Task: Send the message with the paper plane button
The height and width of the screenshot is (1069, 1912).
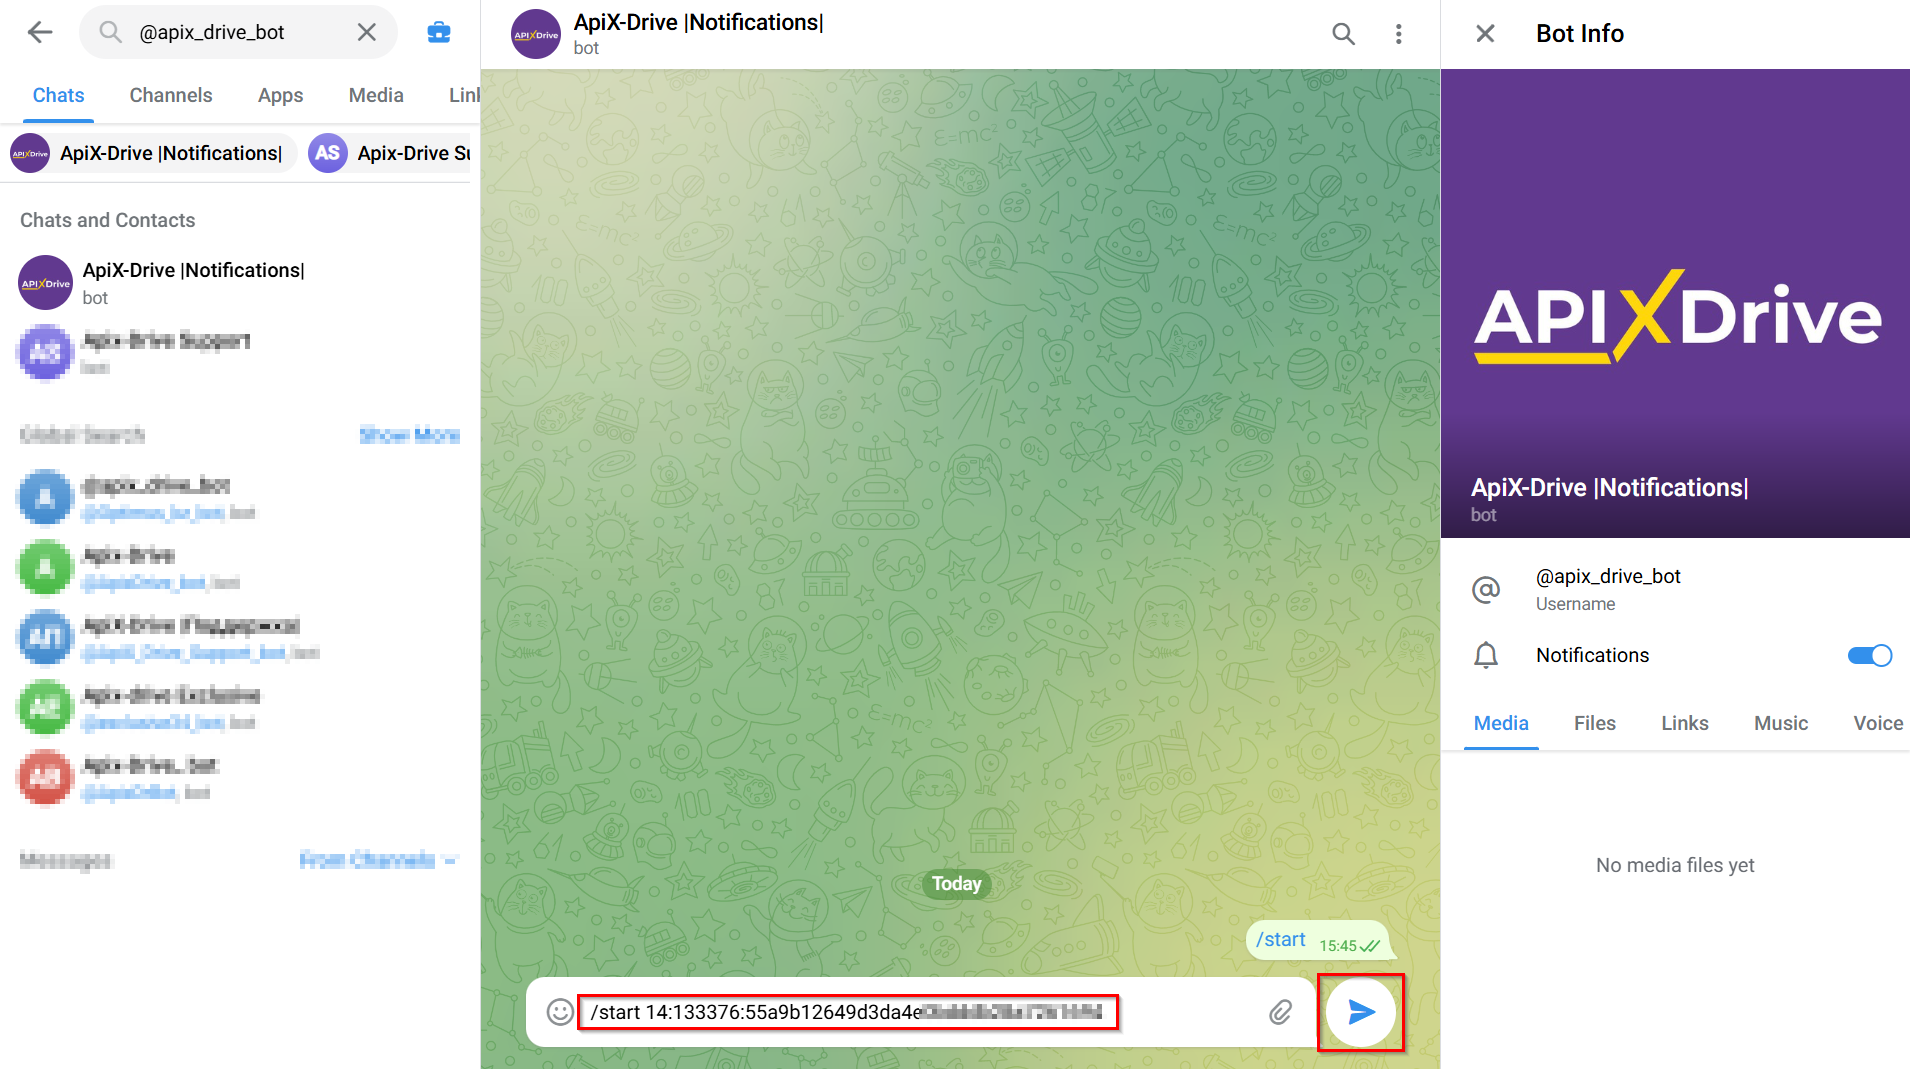Action: pos(1361,1012)
